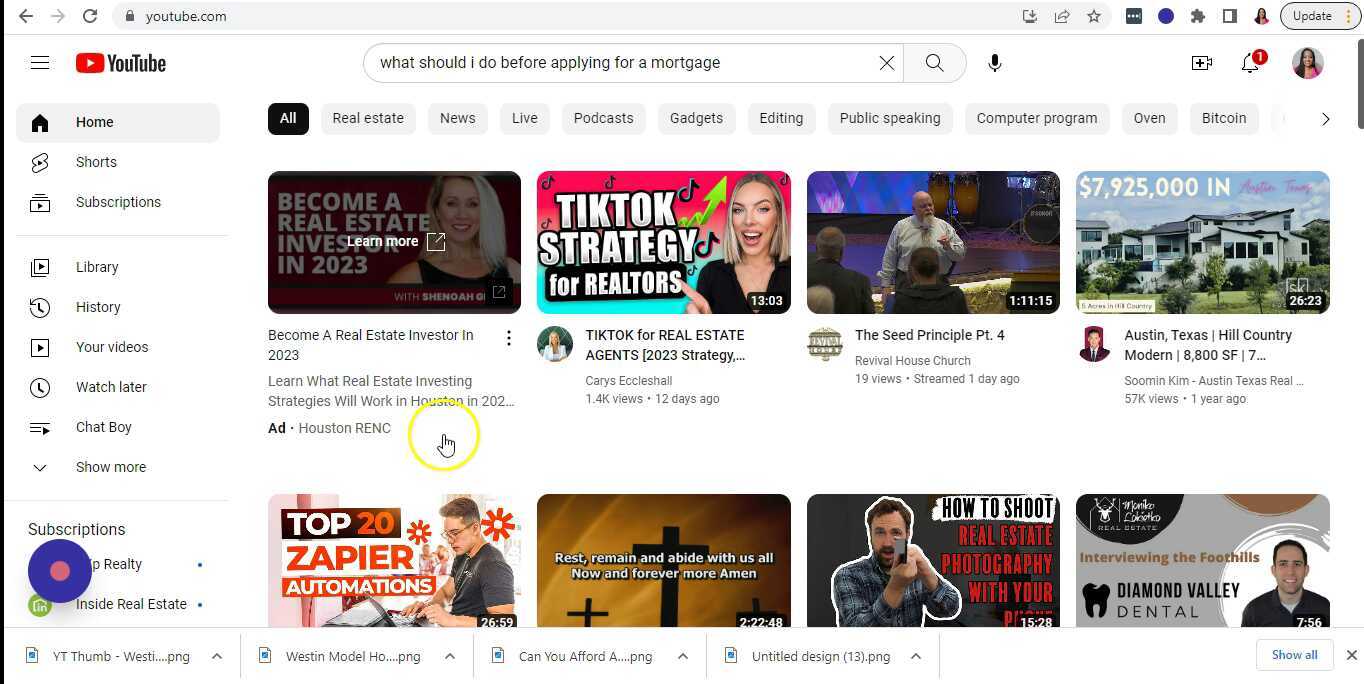Screen dimensions: 1364x684
Task: Select the Real estate filter chip
Action: [x=368, y=118]
